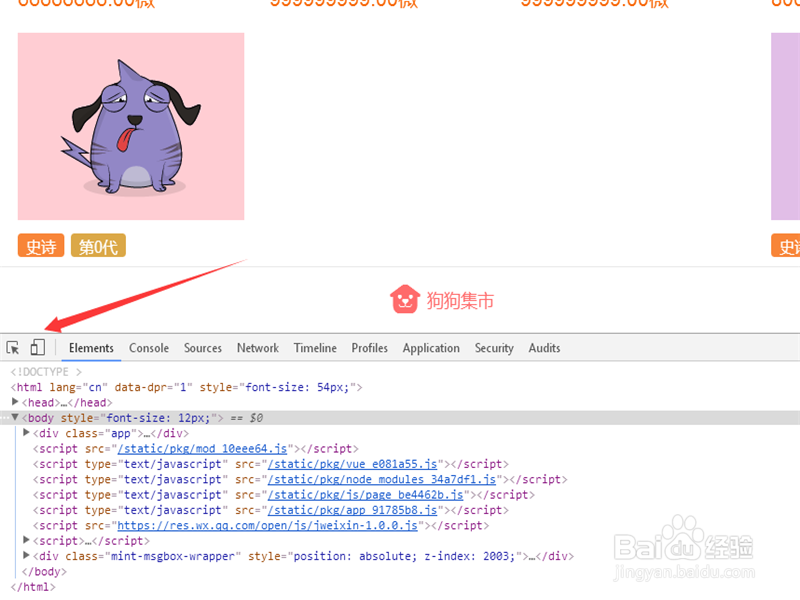Toggle the device toolbar icon
This screenshot has width=800, height=600.
coord(37,347)
